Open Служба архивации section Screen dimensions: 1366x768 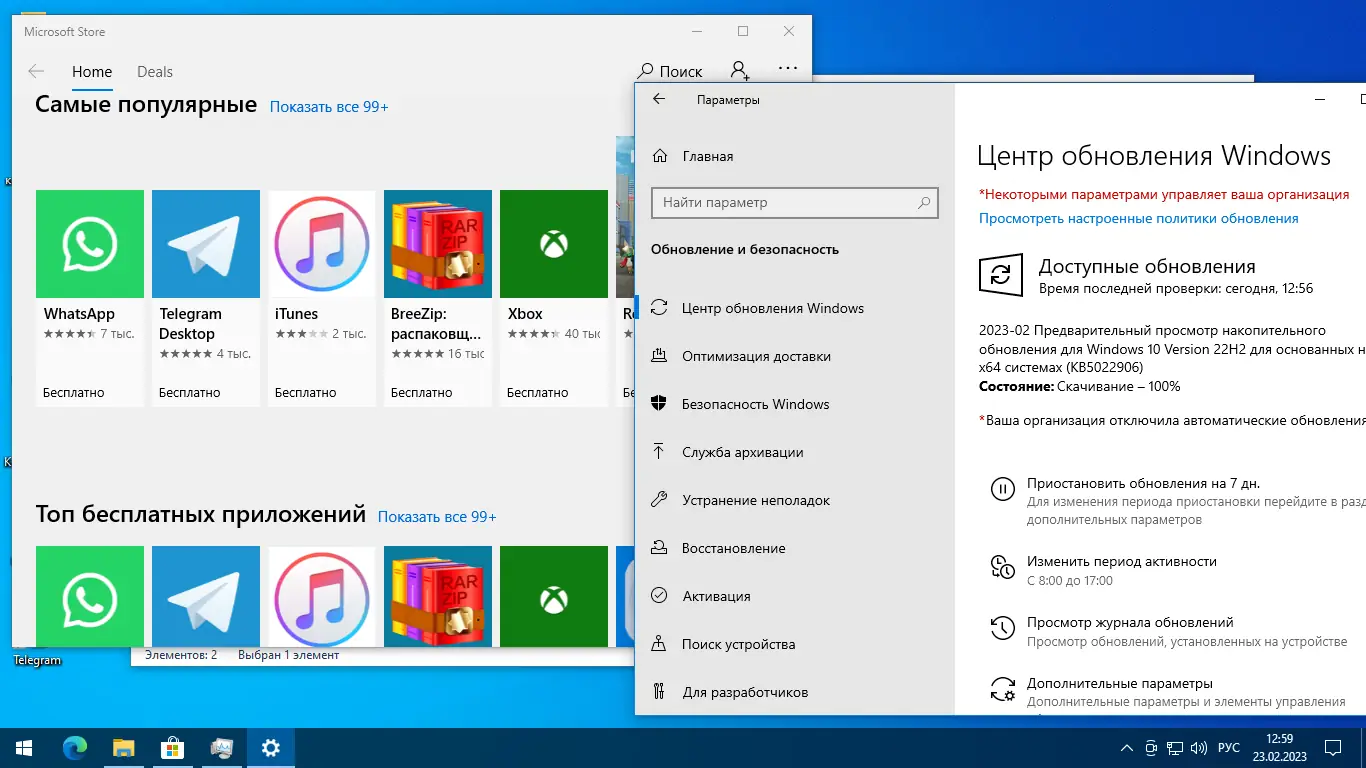pyautogui.click(x=794, y=452)
